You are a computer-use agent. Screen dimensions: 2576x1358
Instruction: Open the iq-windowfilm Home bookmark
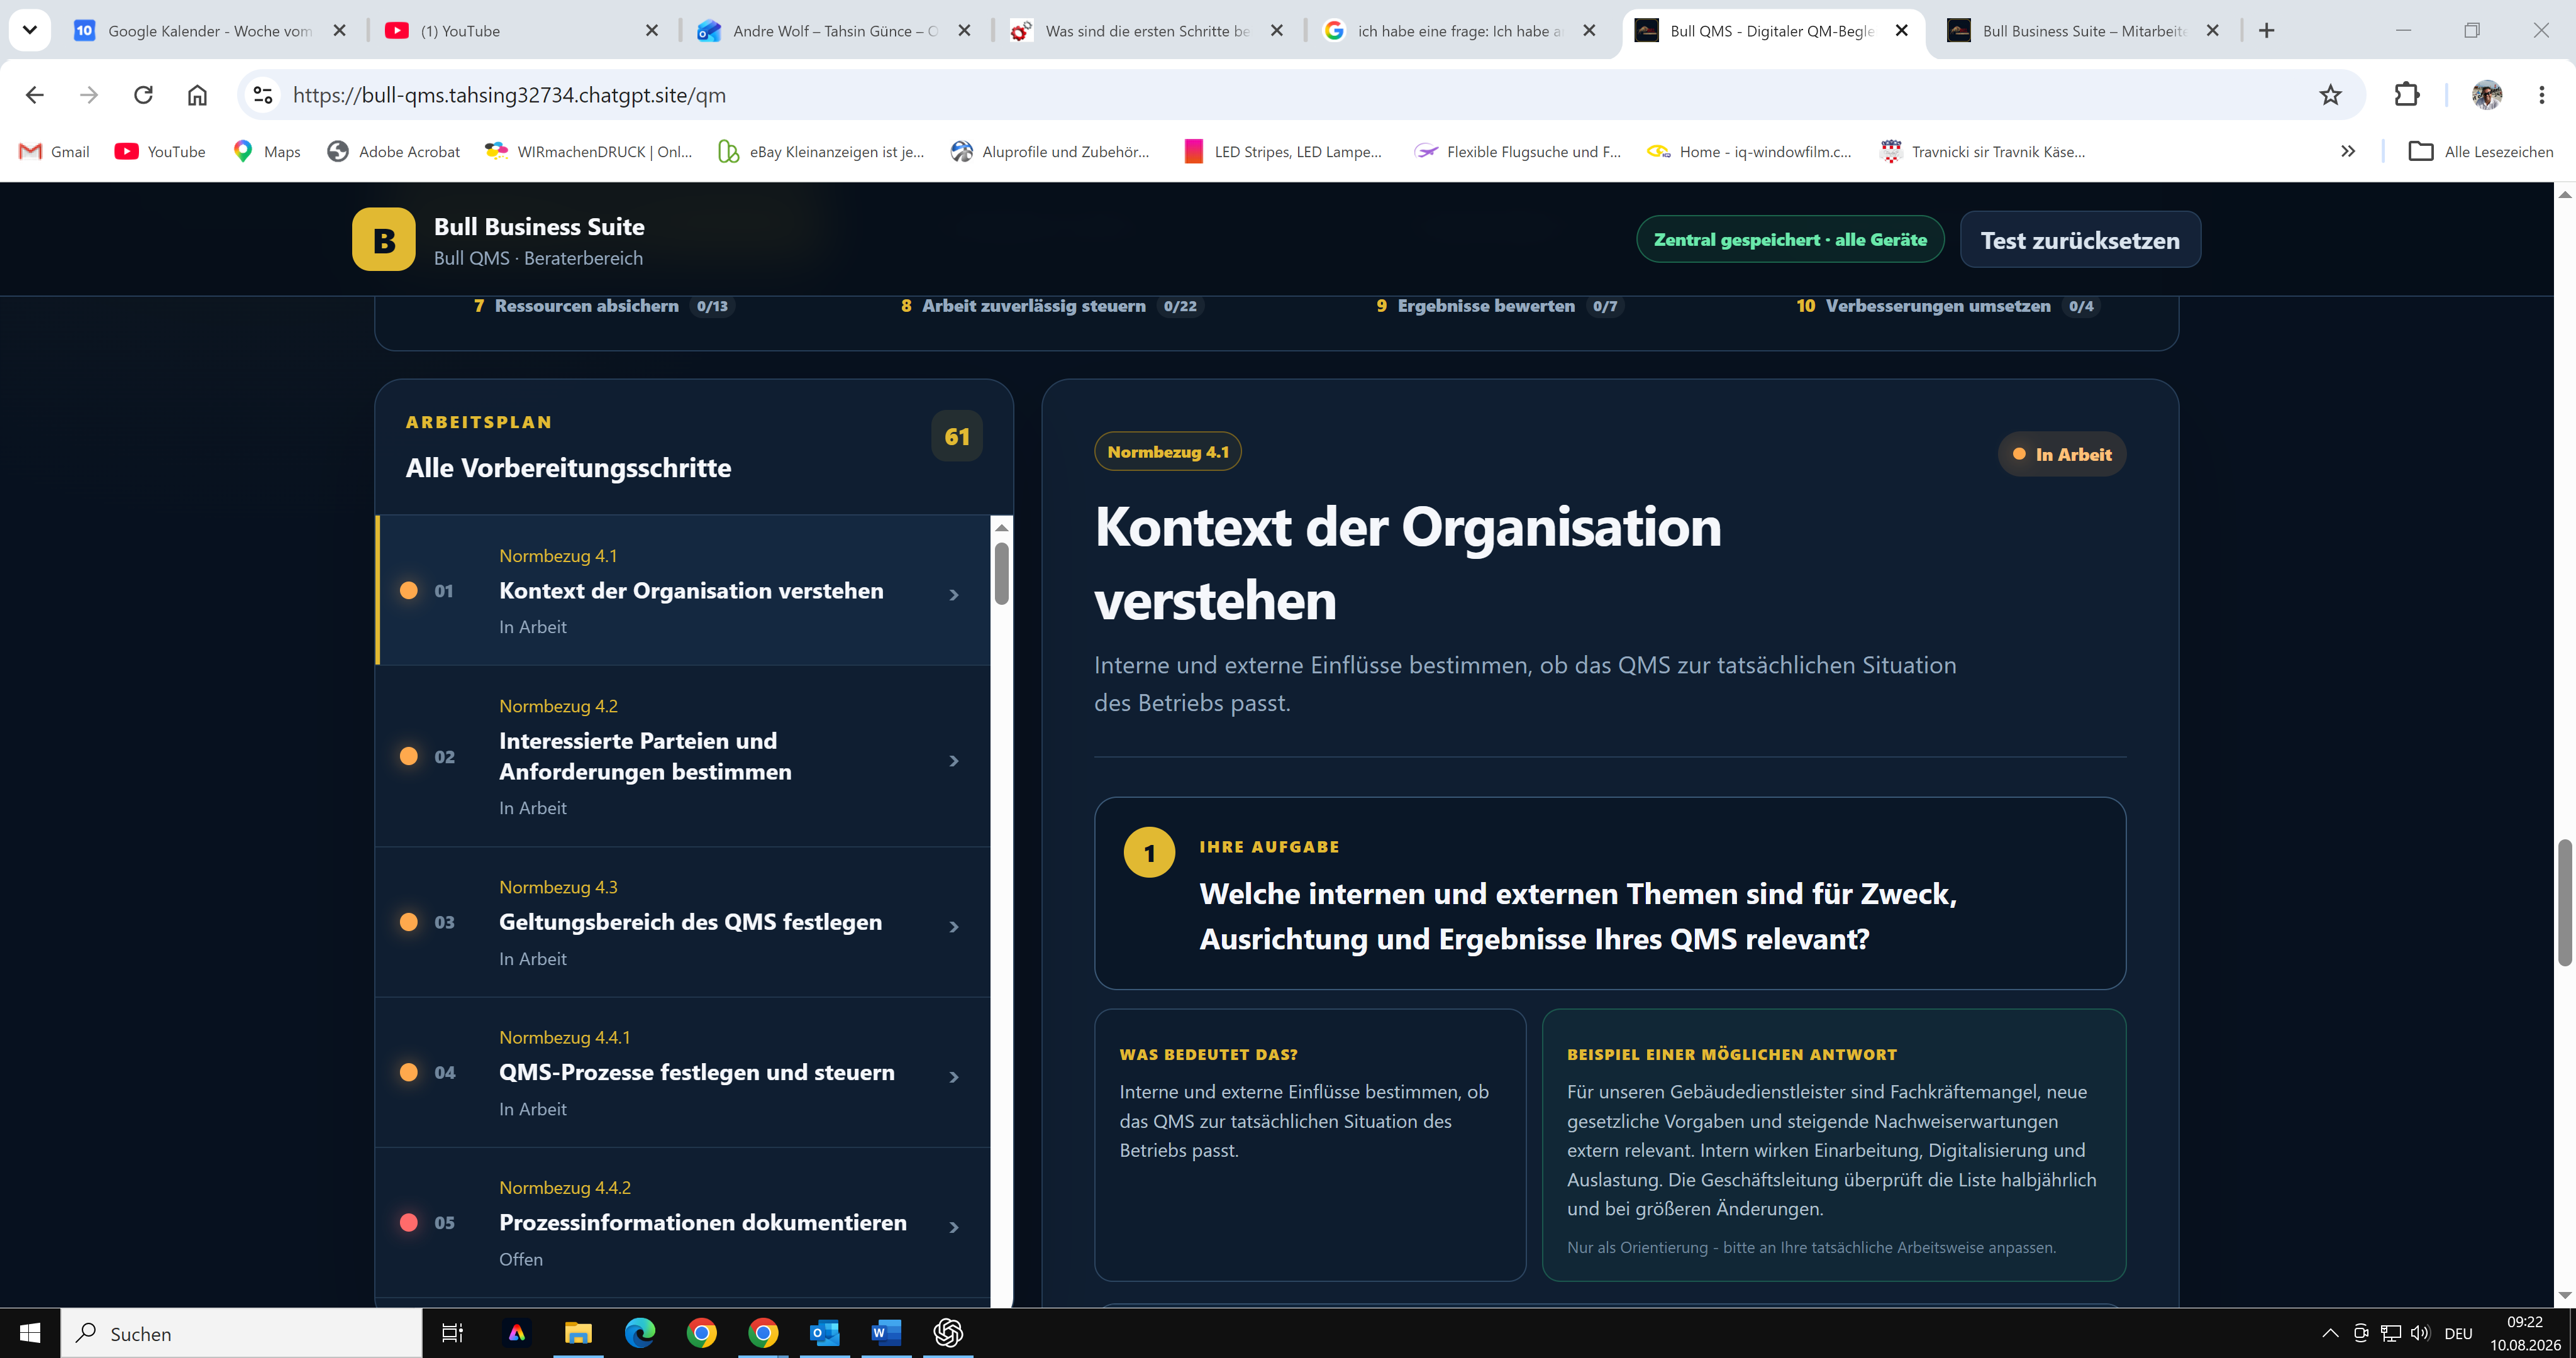(x=1749, y=151)
